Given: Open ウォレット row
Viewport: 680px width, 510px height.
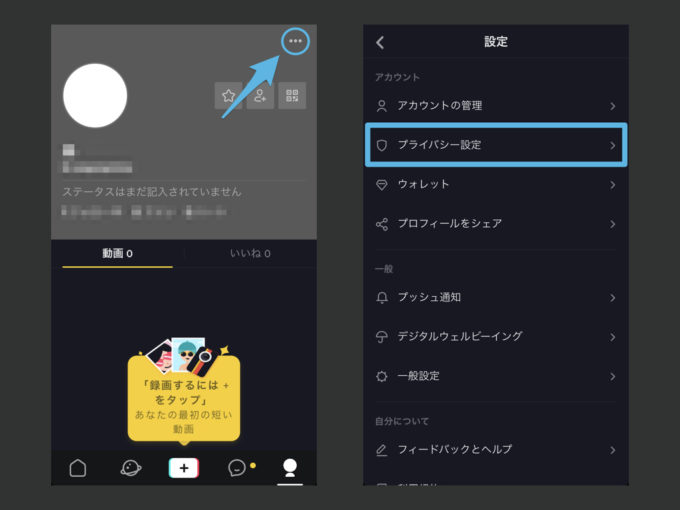Looking at the screenshot, I should coord(496,185).
